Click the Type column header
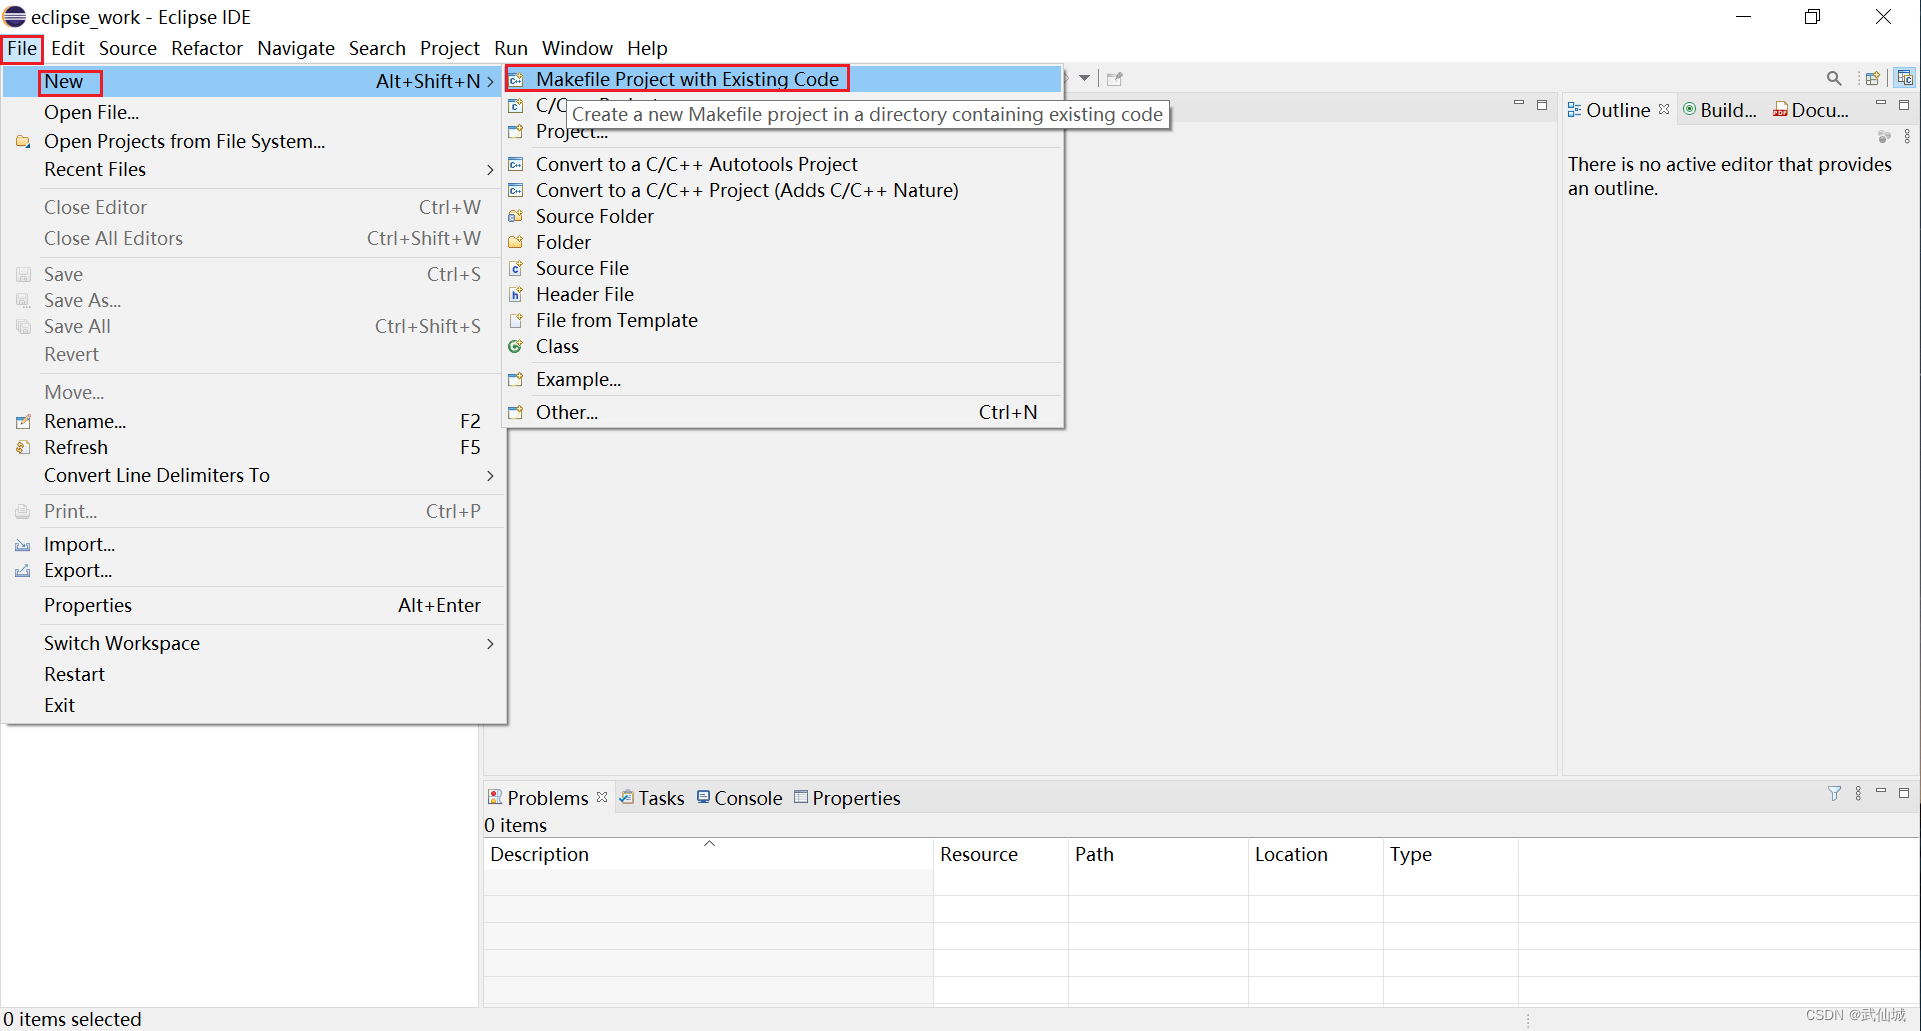Viewport: 1921px width, 1031px height. click(x=1451, y=854)
